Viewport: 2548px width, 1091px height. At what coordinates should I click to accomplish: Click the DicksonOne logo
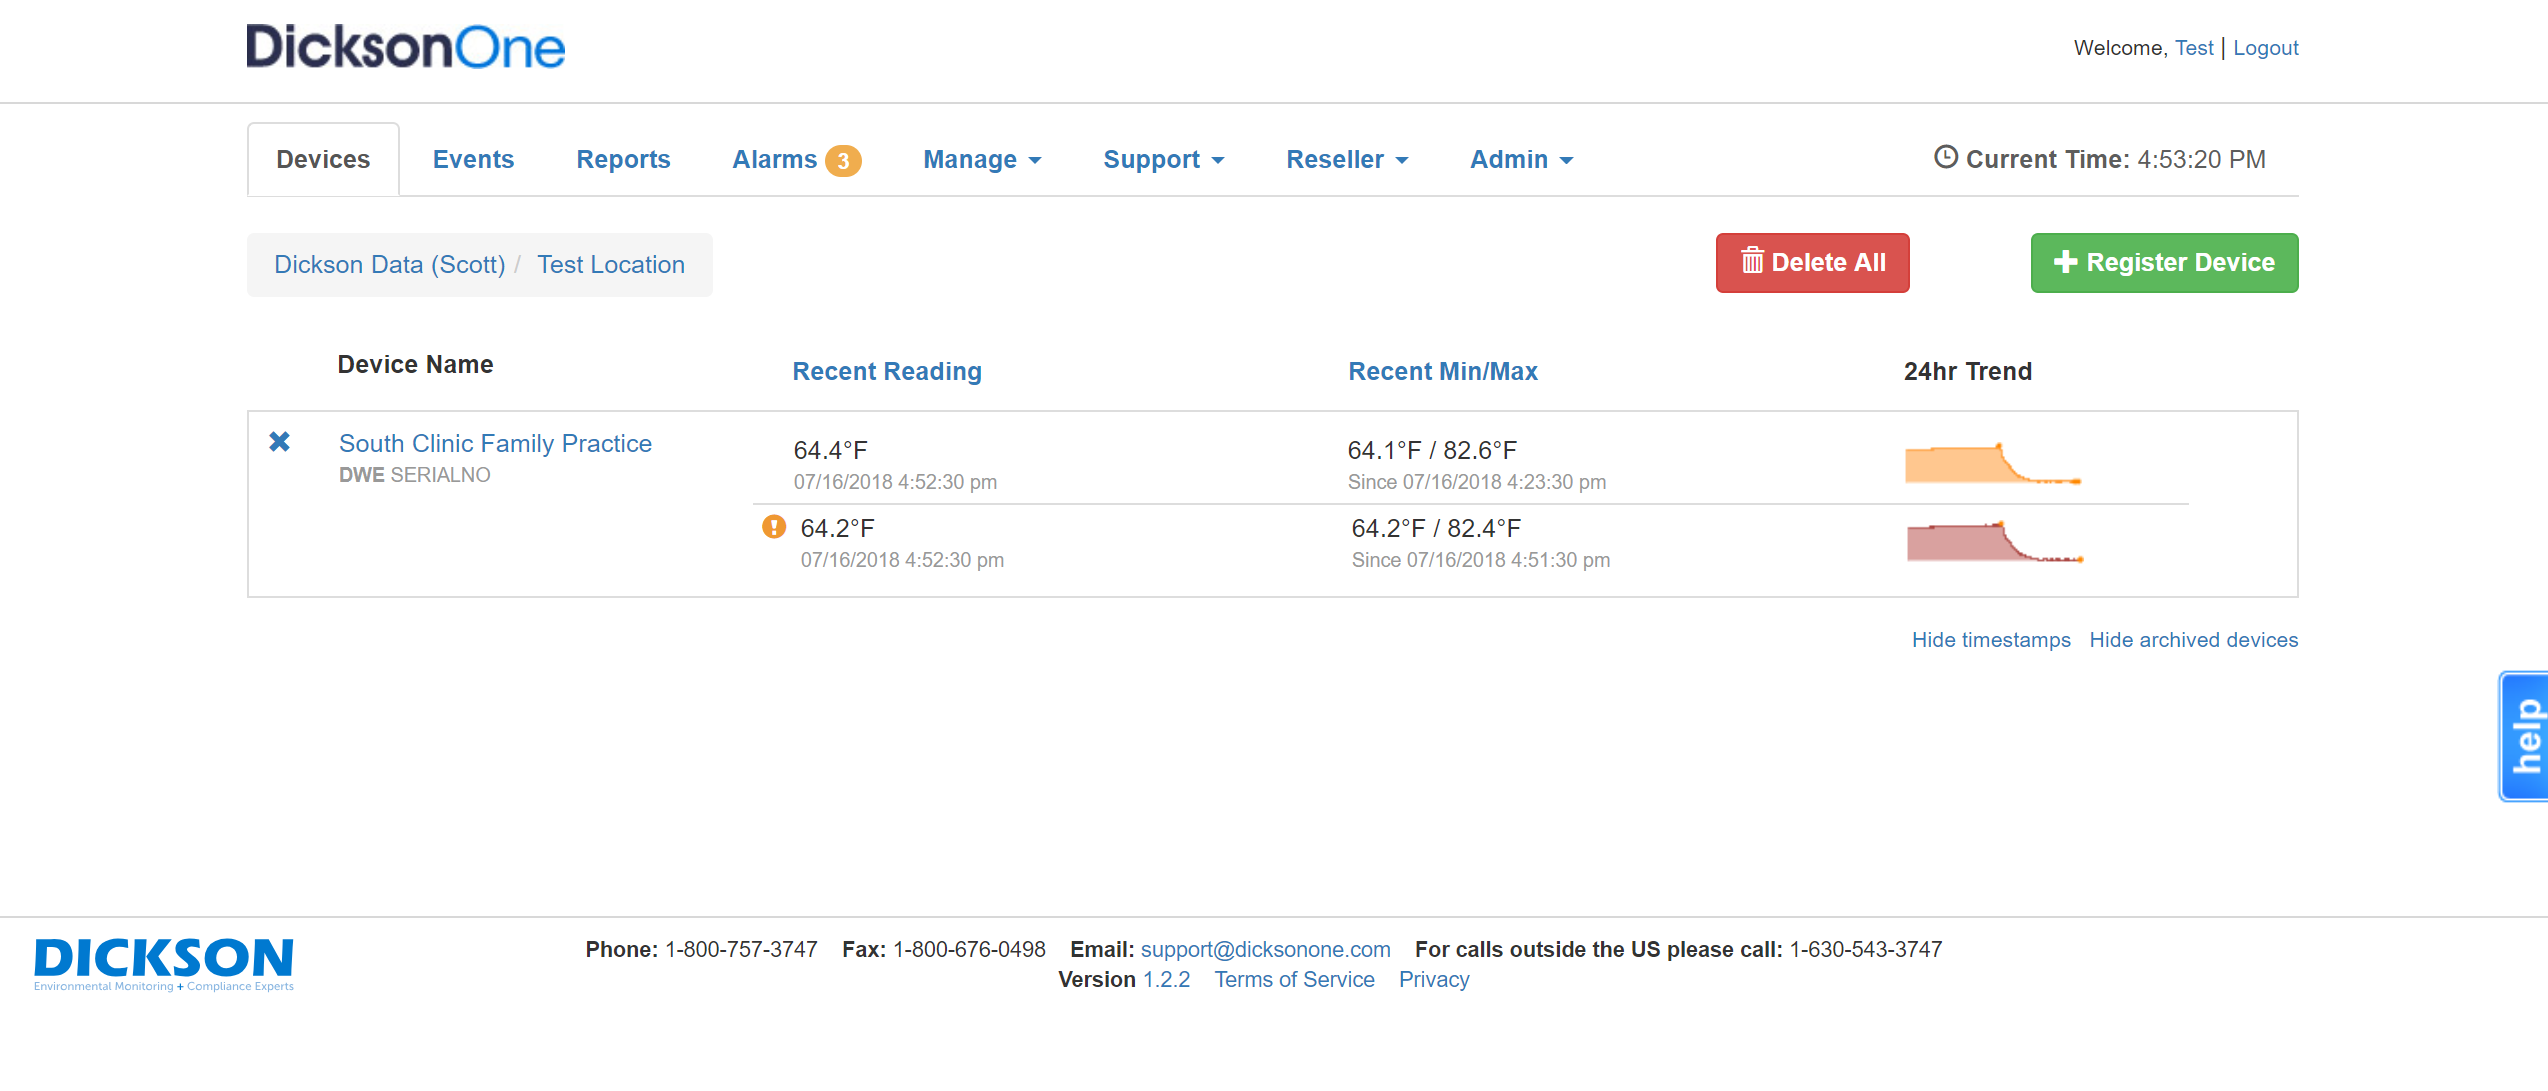point(405,47)
